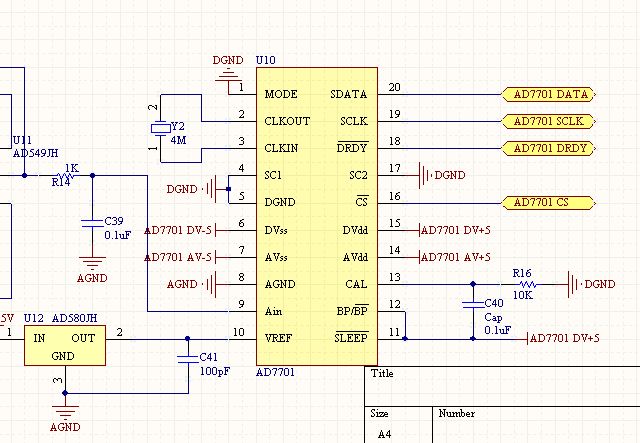The width and height of the screenshot is (640, 443).
Task: Select the 0.1uF value of C39
Action: click(118, 235)
